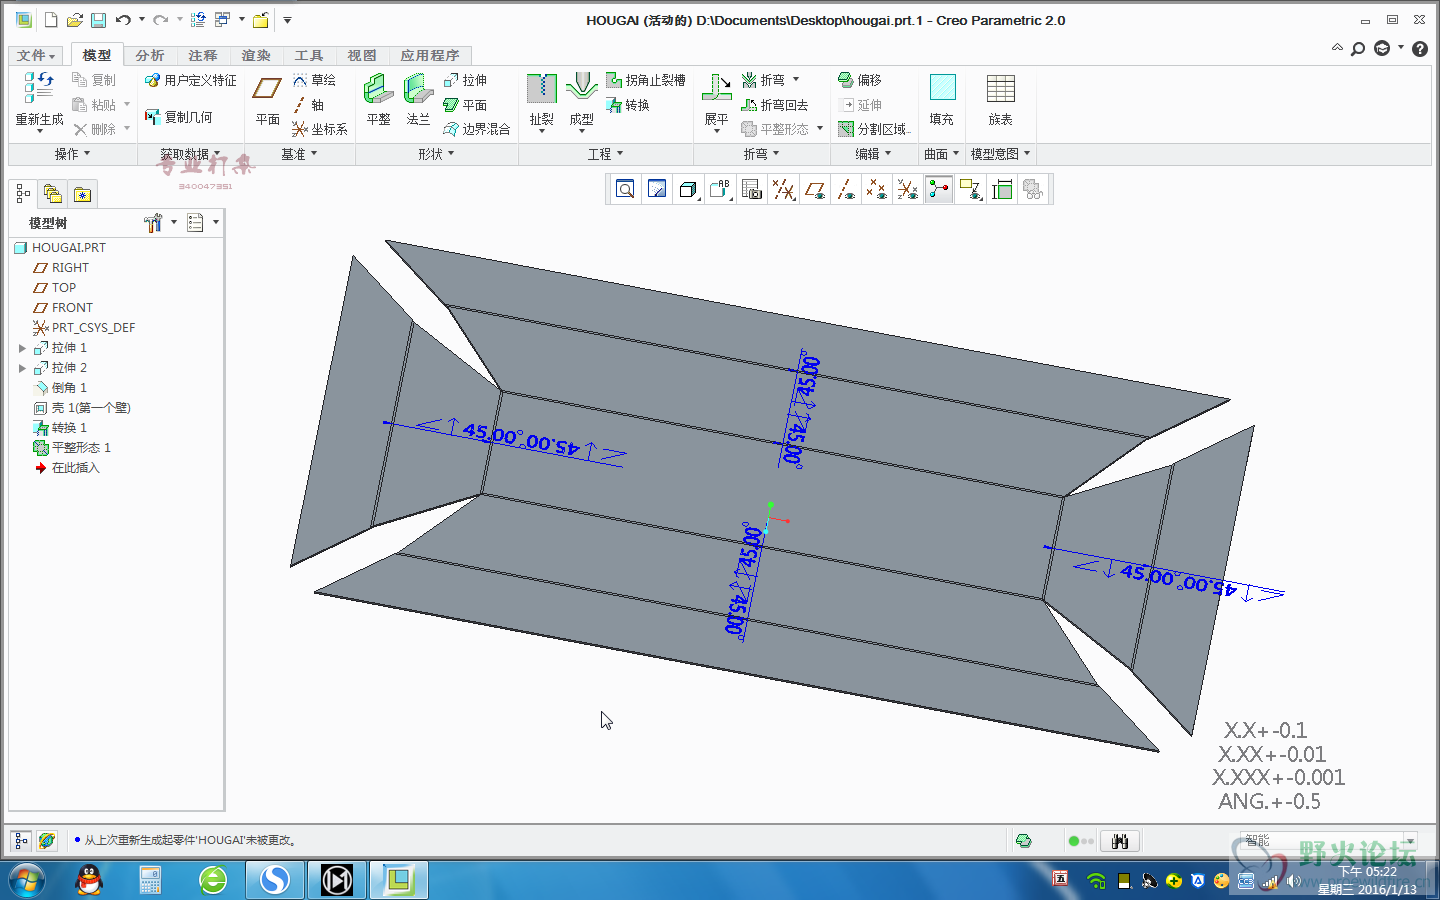The width and height of the screenshot is (1440, 900).
Task: Open file with the folder icon
Action: (x=74, y=20)
